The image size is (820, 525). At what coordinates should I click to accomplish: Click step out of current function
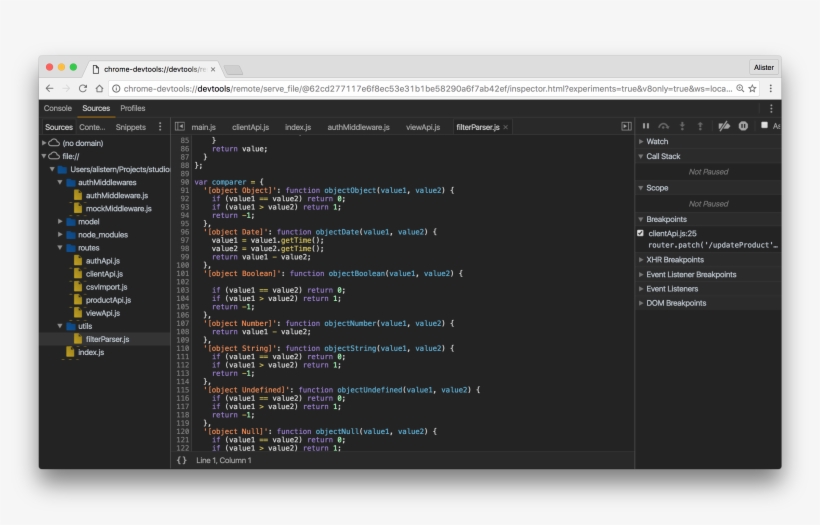pos(700,126)
